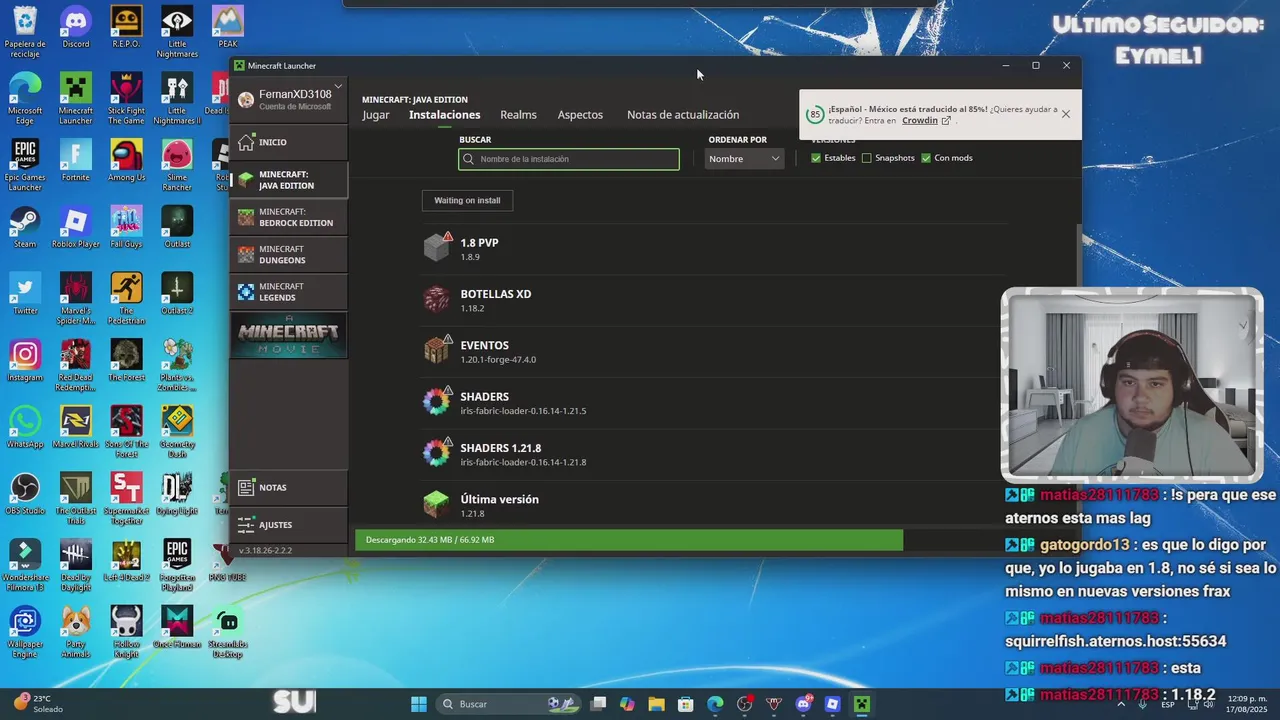Select the SHADERS iris-fabric-loader-0.16.14-1.21.5 installation

pos(710,402)
